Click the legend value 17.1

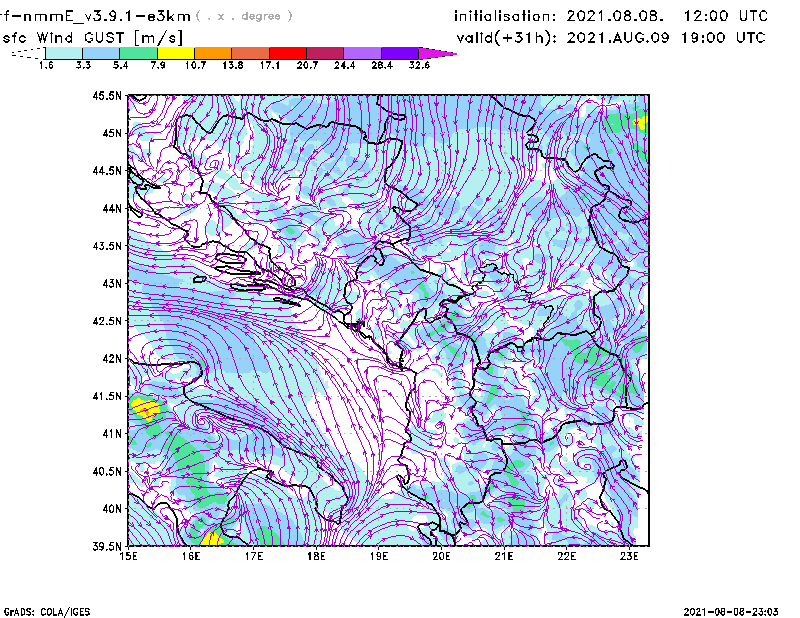270,65
